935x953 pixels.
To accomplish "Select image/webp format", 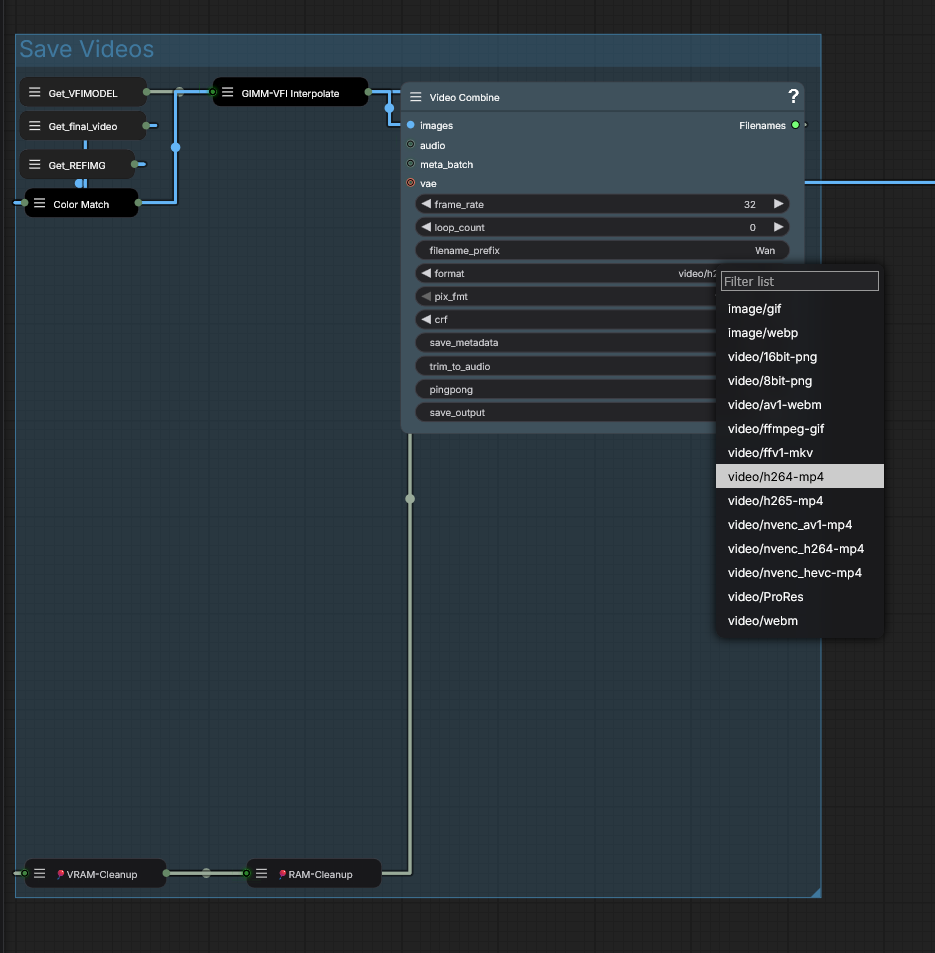I will [799, 332].
